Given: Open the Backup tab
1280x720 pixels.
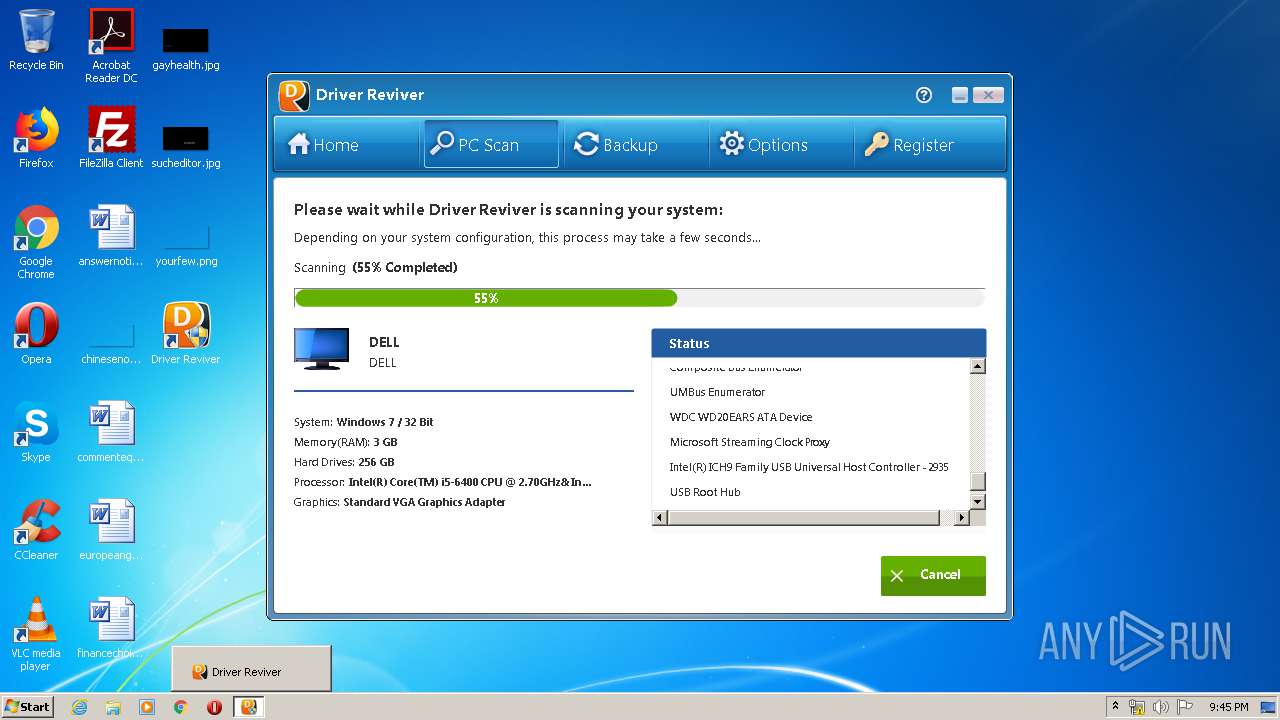Looking at the screenshot, I should pos(635,144).
